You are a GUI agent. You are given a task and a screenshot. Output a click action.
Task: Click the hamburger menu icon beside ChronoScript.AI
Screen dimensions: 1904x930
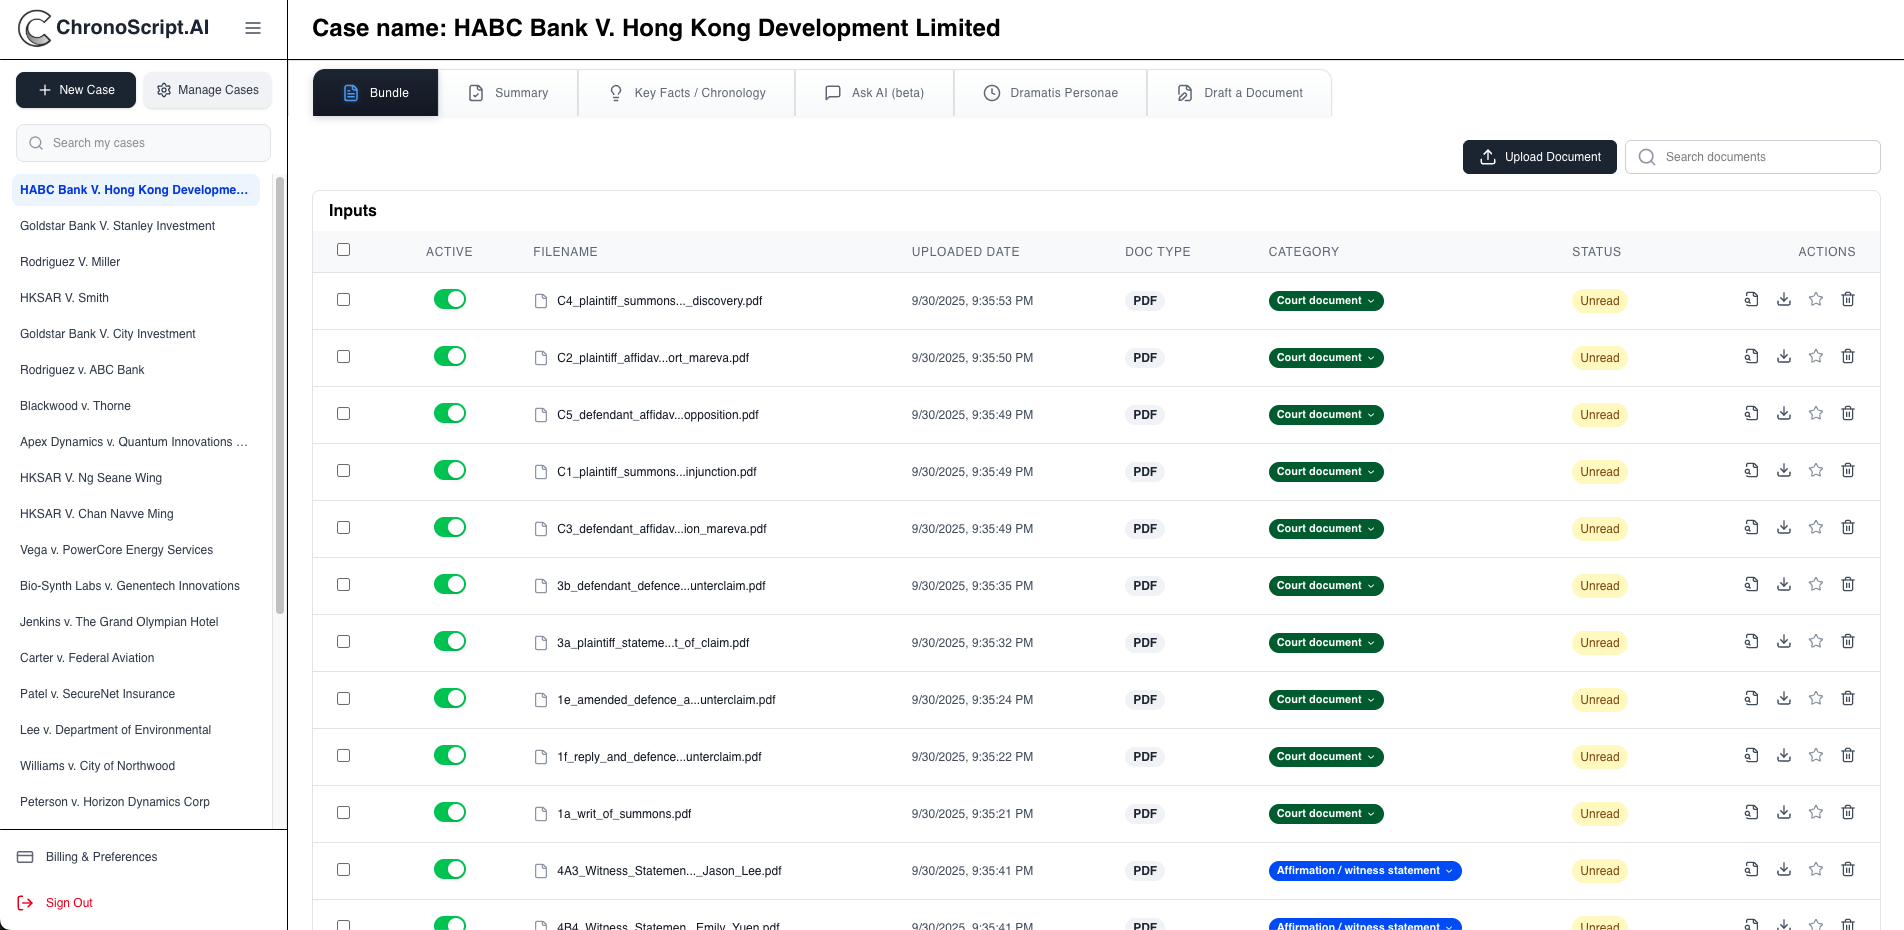point(253,28)
